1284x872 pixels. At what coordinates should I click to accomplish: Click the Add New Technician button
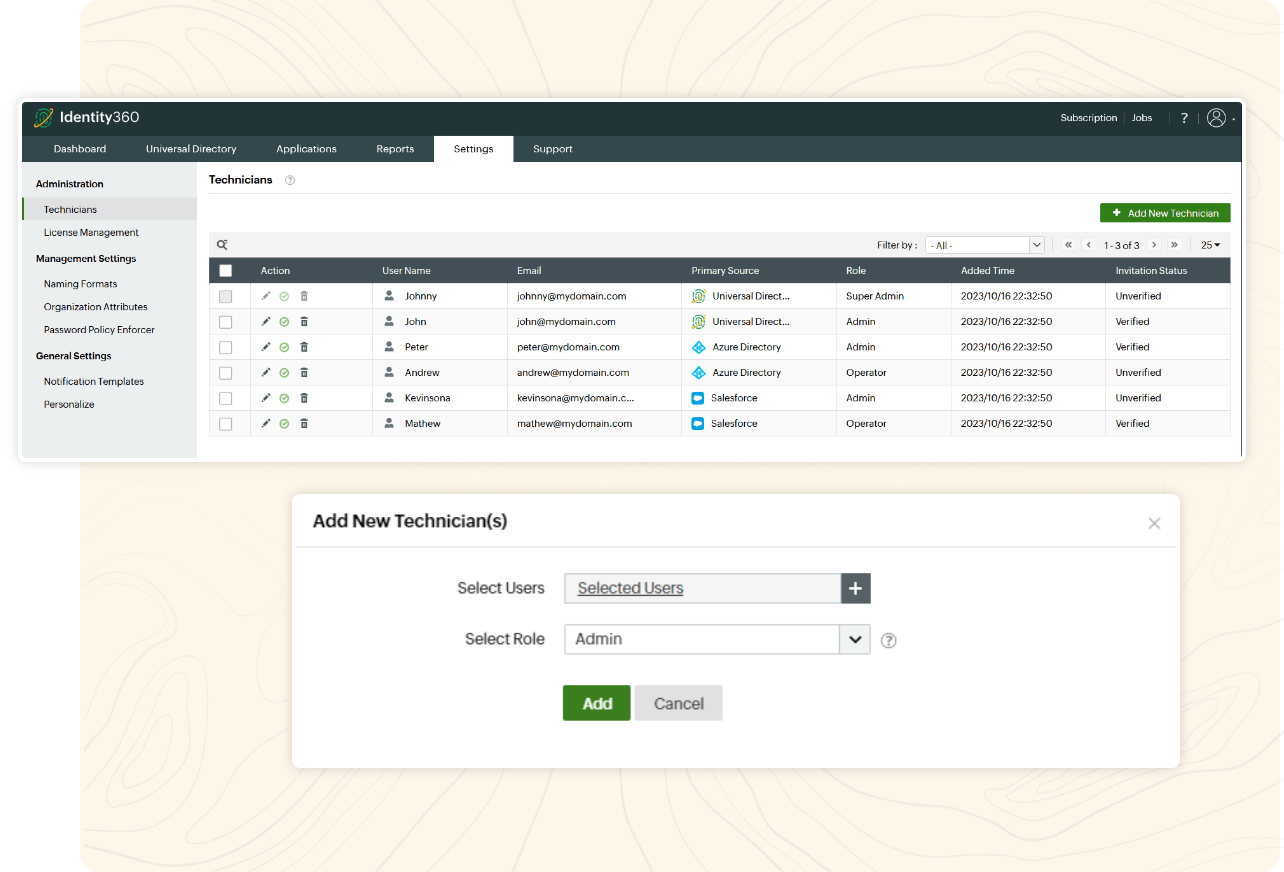[1164, 212]
